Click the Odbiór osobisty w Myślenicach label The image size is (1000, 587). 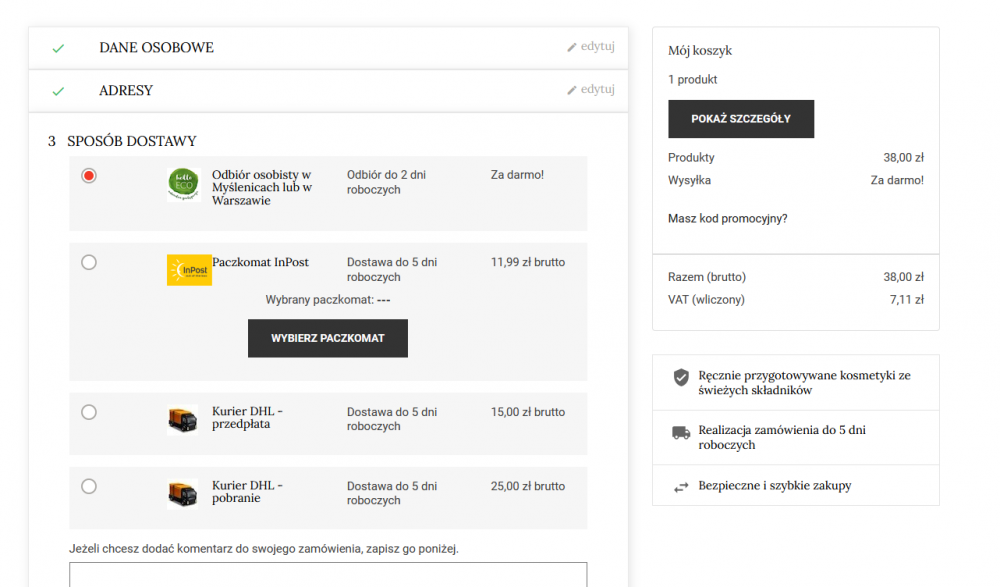[x=261, y=188]
